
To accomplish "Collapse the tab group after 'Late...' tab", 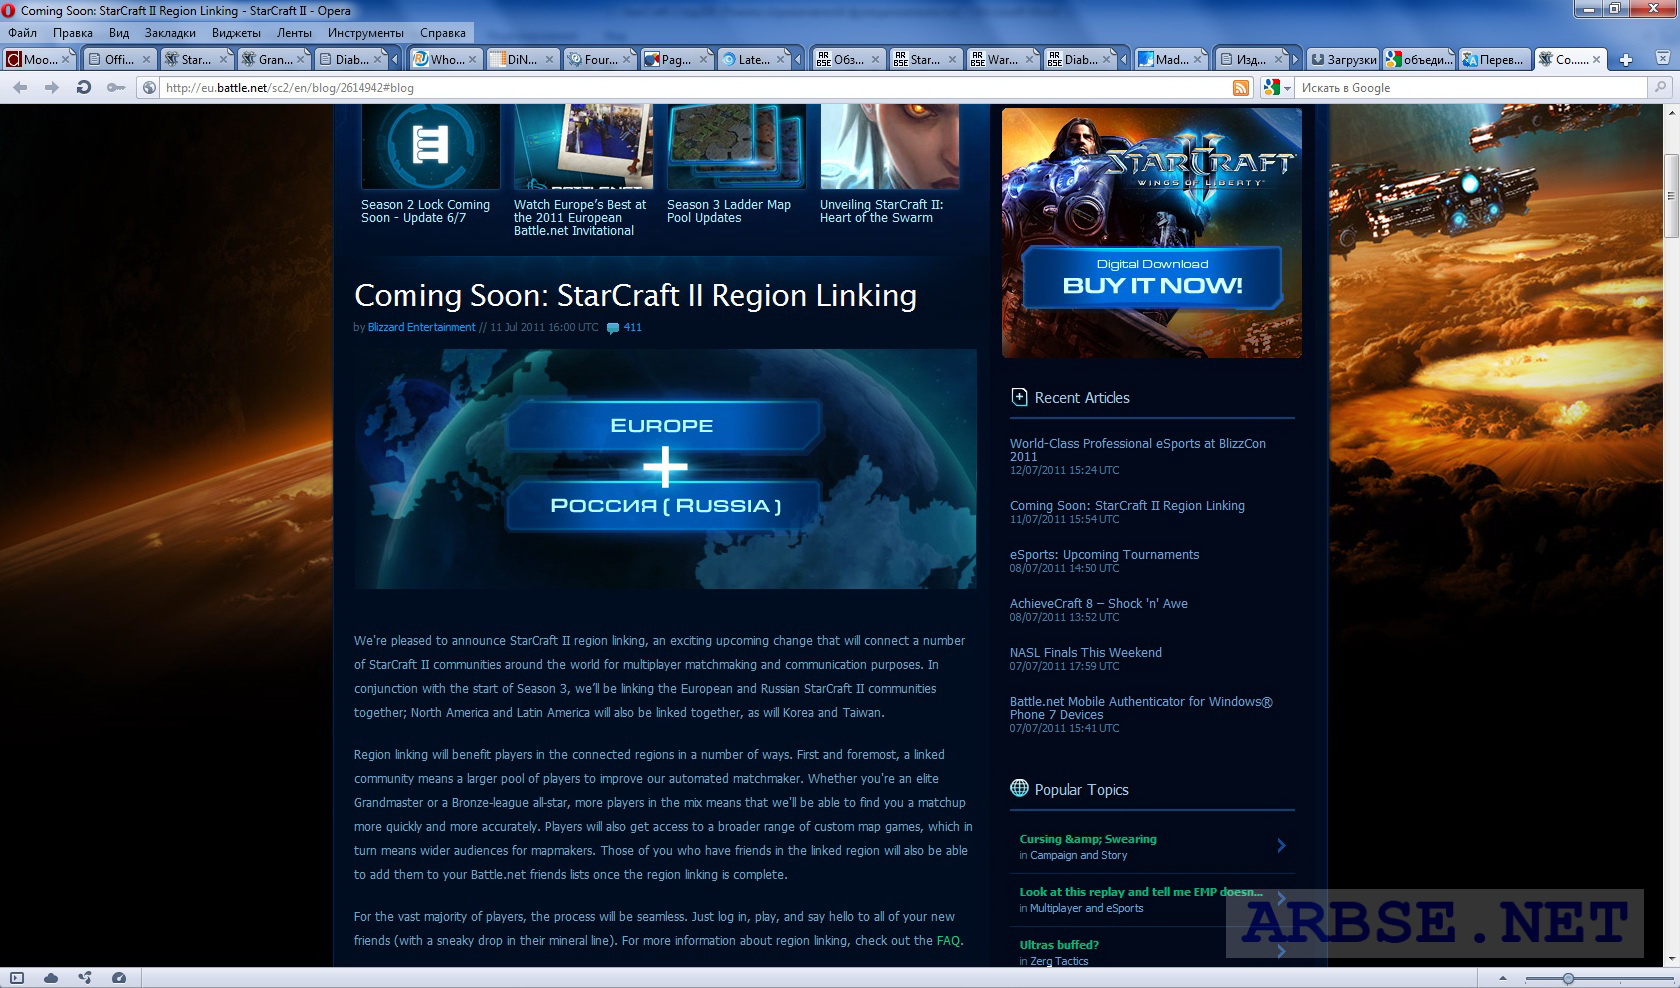I will tap(798, 59).
